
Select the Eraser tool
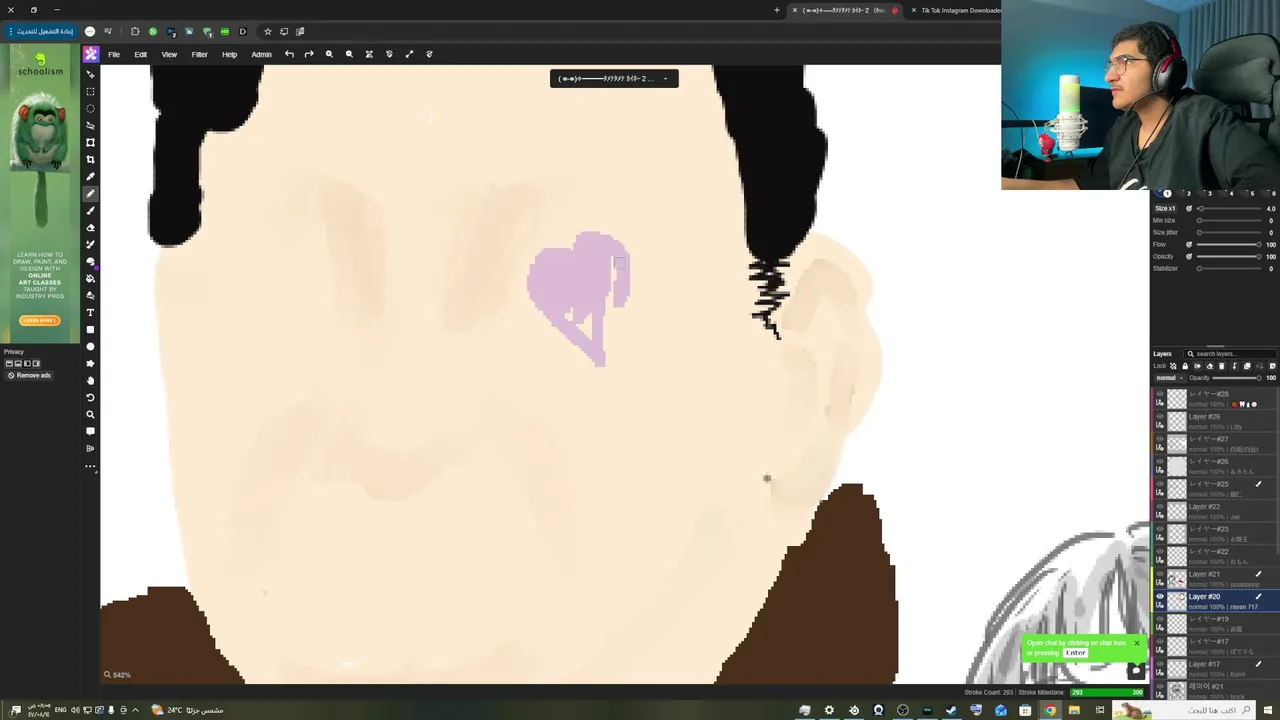point(90,227)
